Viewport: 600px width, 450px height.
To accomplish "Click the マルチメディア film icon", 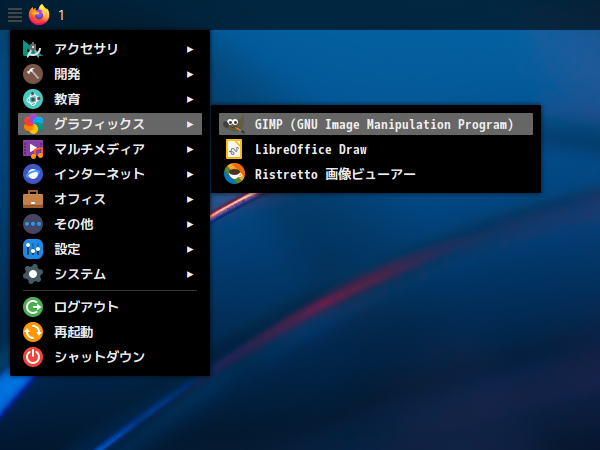I will [33, 149].
